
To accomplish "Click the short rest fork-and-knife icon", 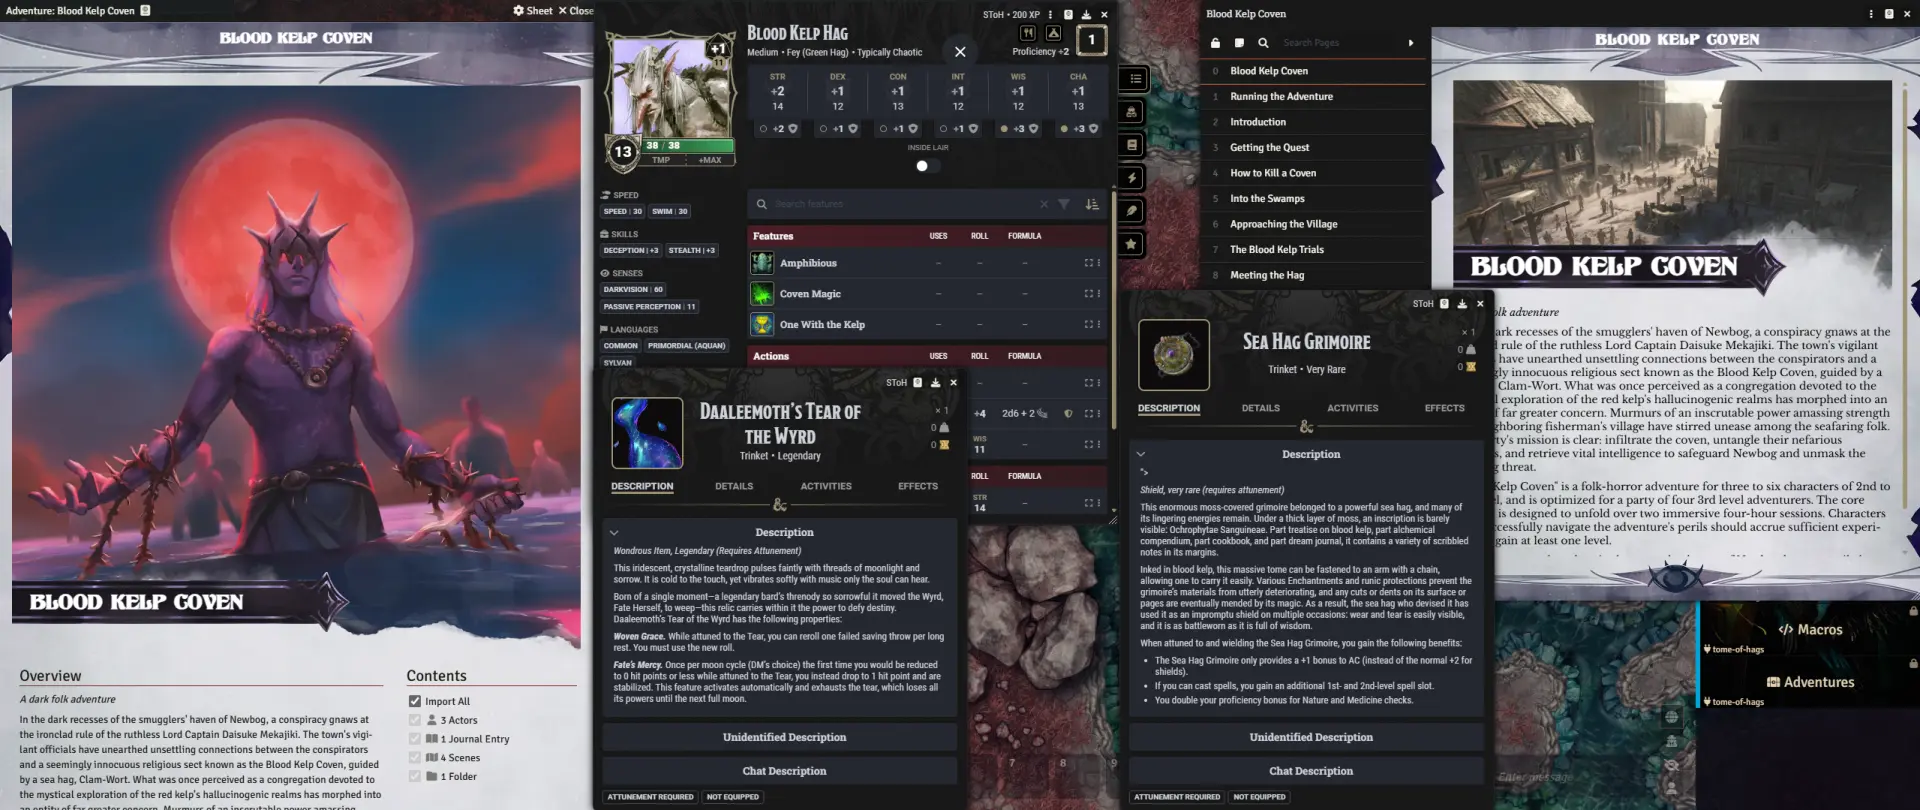I will tap(1027, 33).
